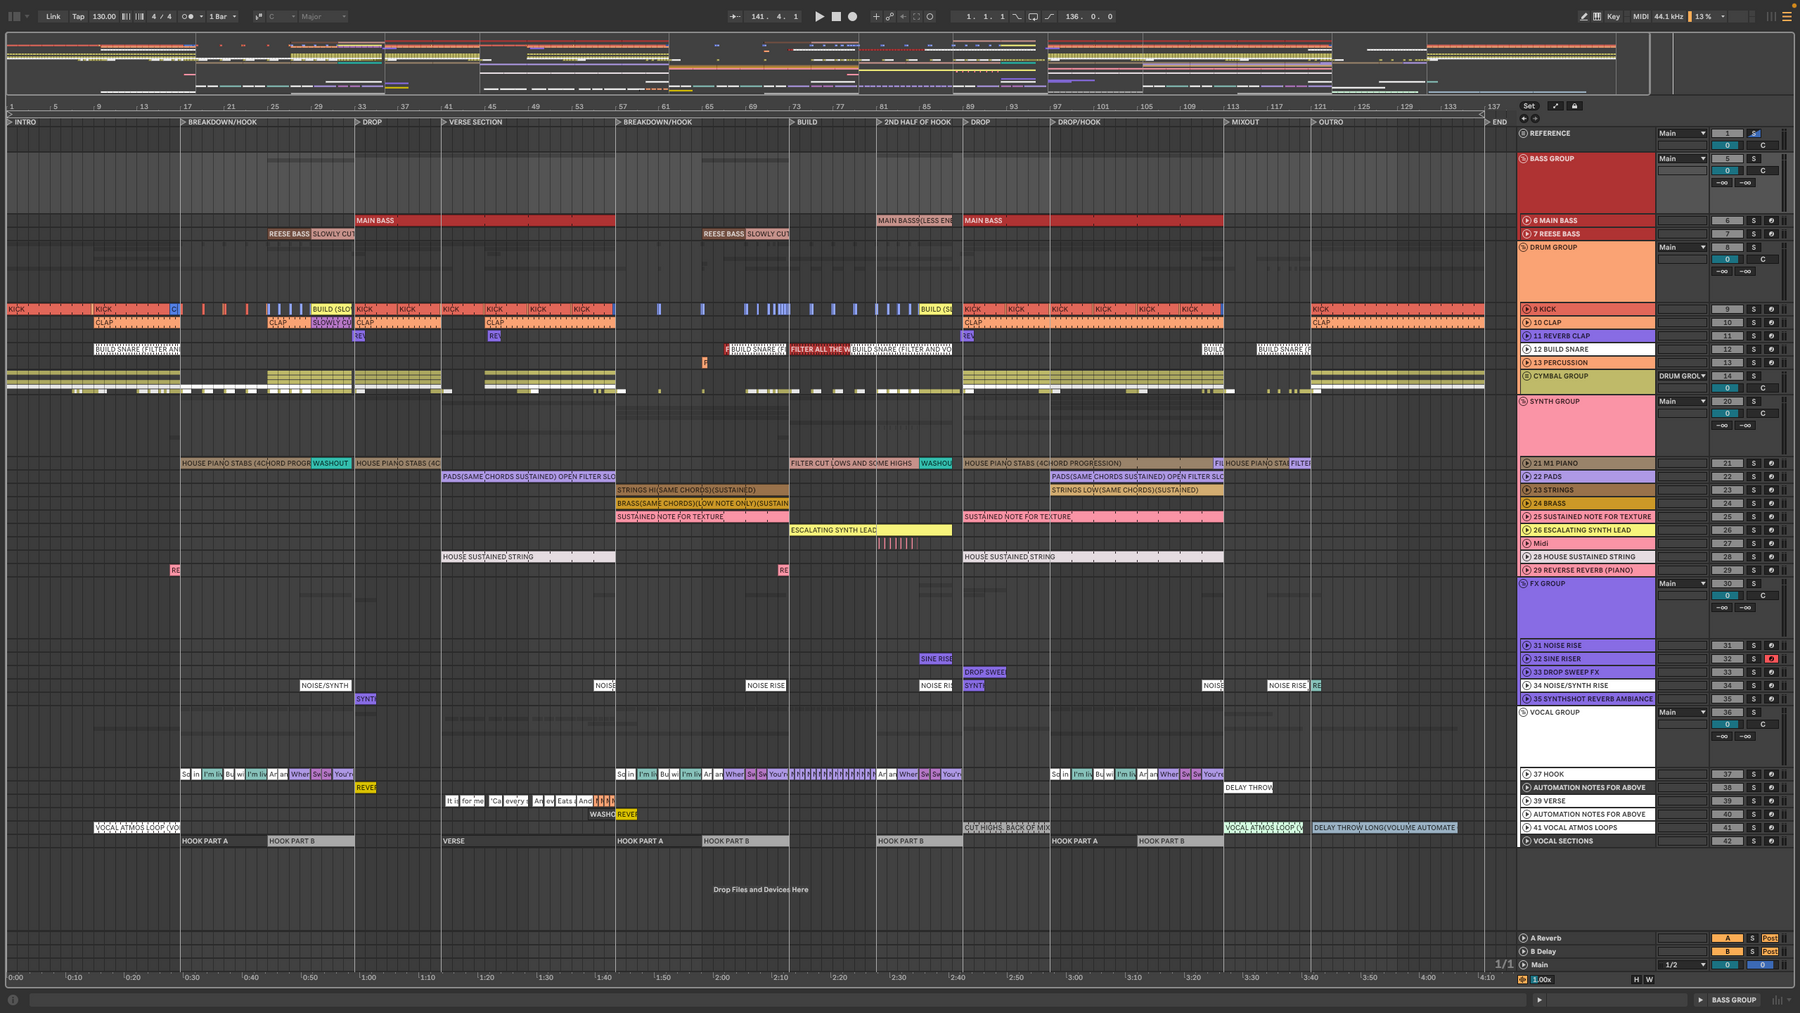
Task: Enable Follow playback in the transport
Action: [x=735, y=16]
